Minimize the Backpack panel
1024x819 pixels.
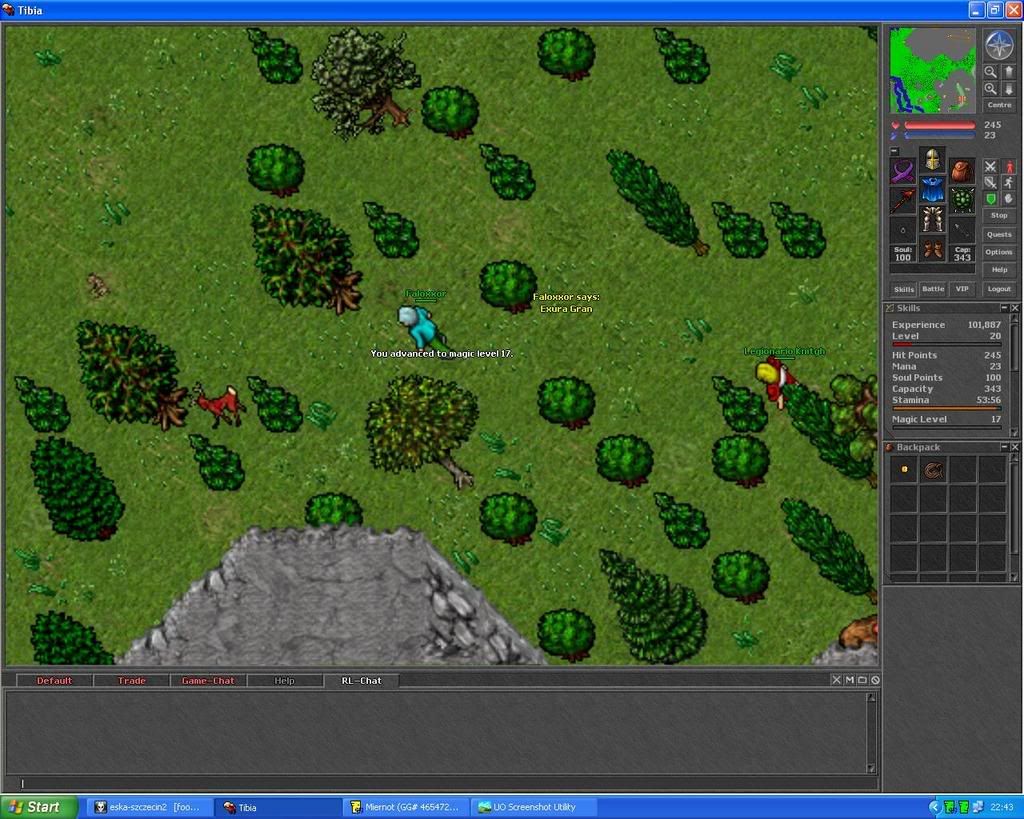pos(1004,447)
